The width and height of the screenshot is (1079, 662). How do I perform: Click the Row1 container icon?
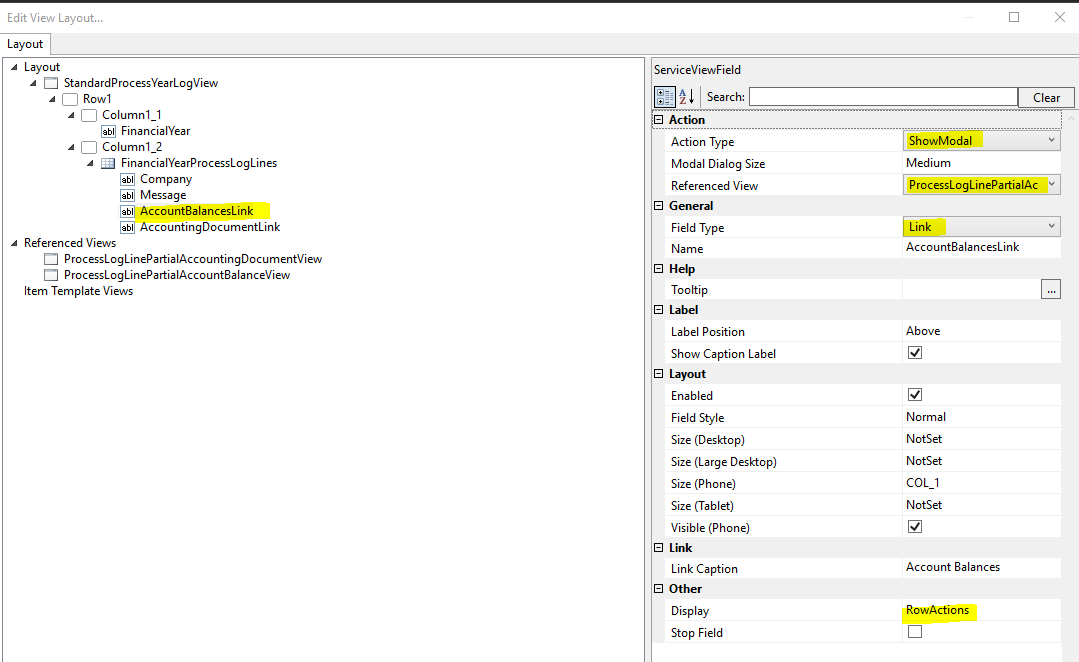click(x=70, y=99)
